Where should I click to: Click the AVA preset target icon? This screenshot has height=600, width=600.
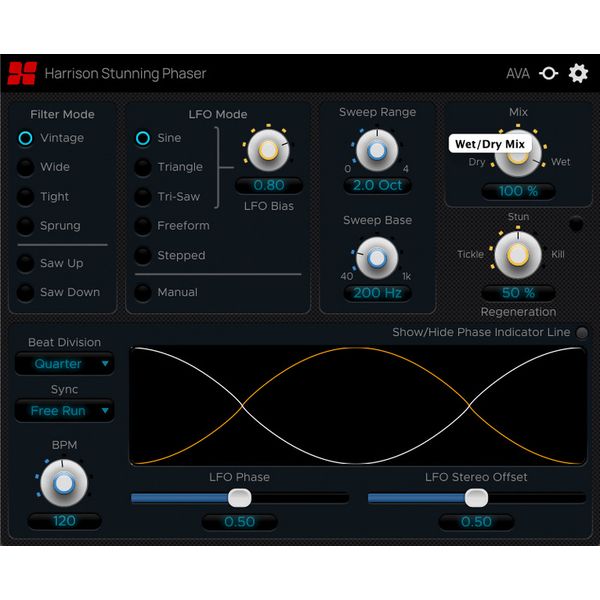point(548,73)
